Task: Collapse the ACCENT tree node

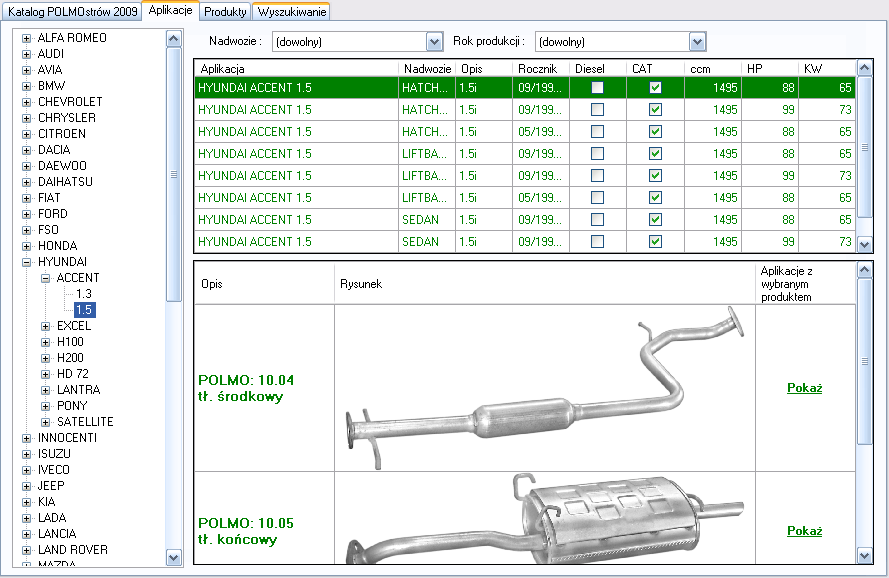Action: [45, 278]
